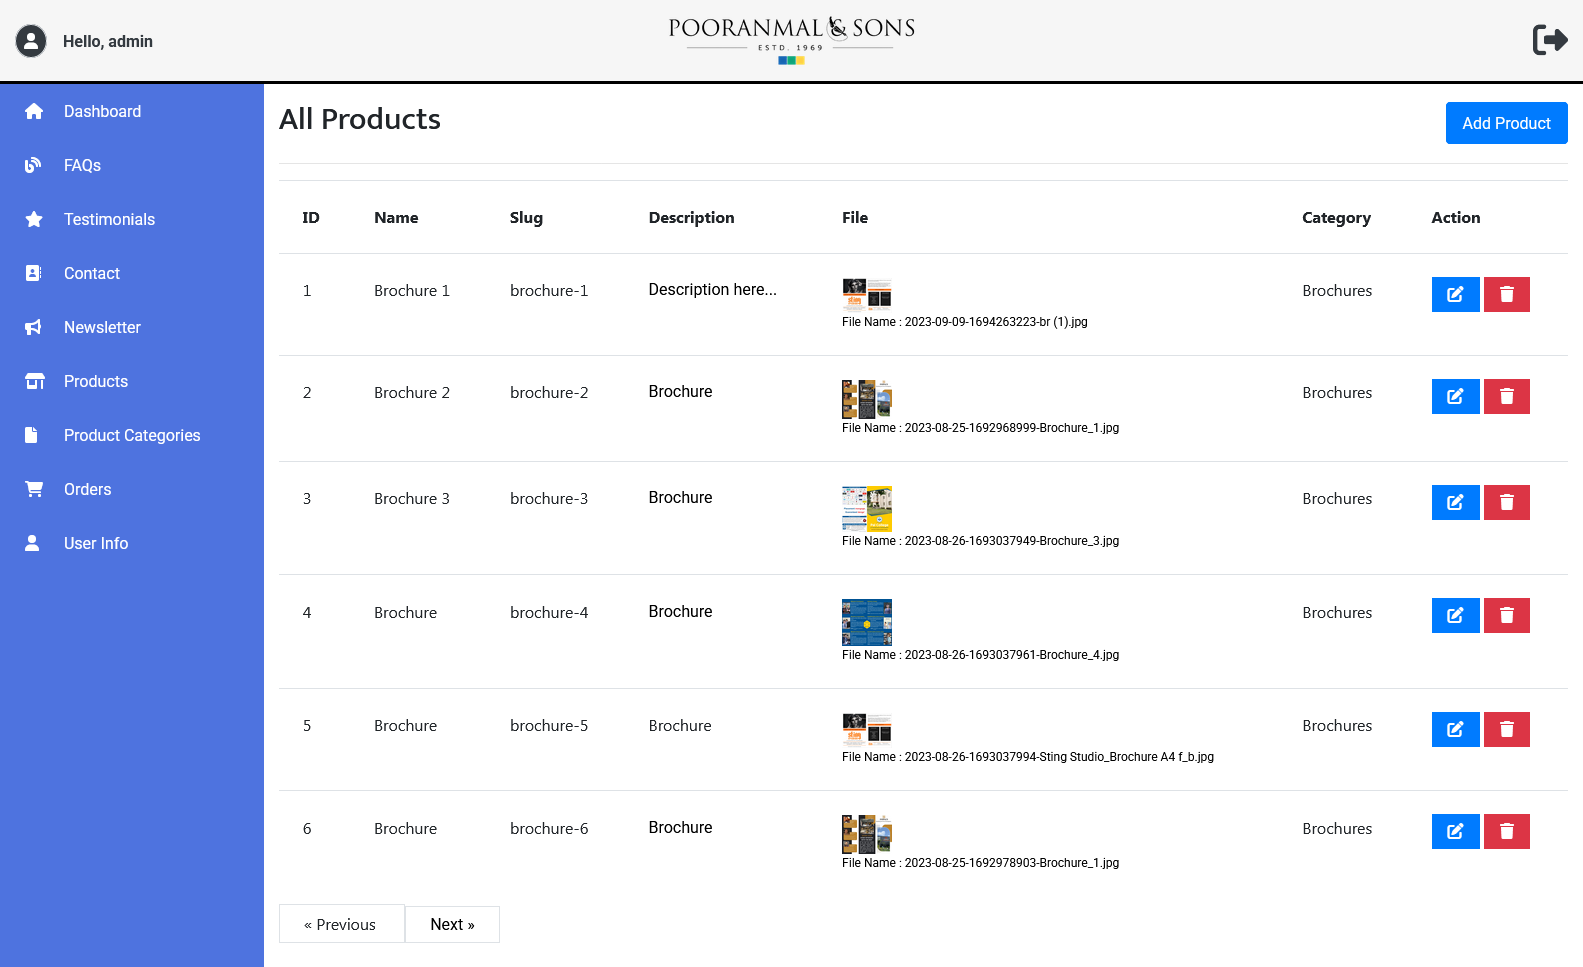Edit Brochure 1 using pencil icon
Screen dimensions: 1583x967
click(x=1455, y=294)
